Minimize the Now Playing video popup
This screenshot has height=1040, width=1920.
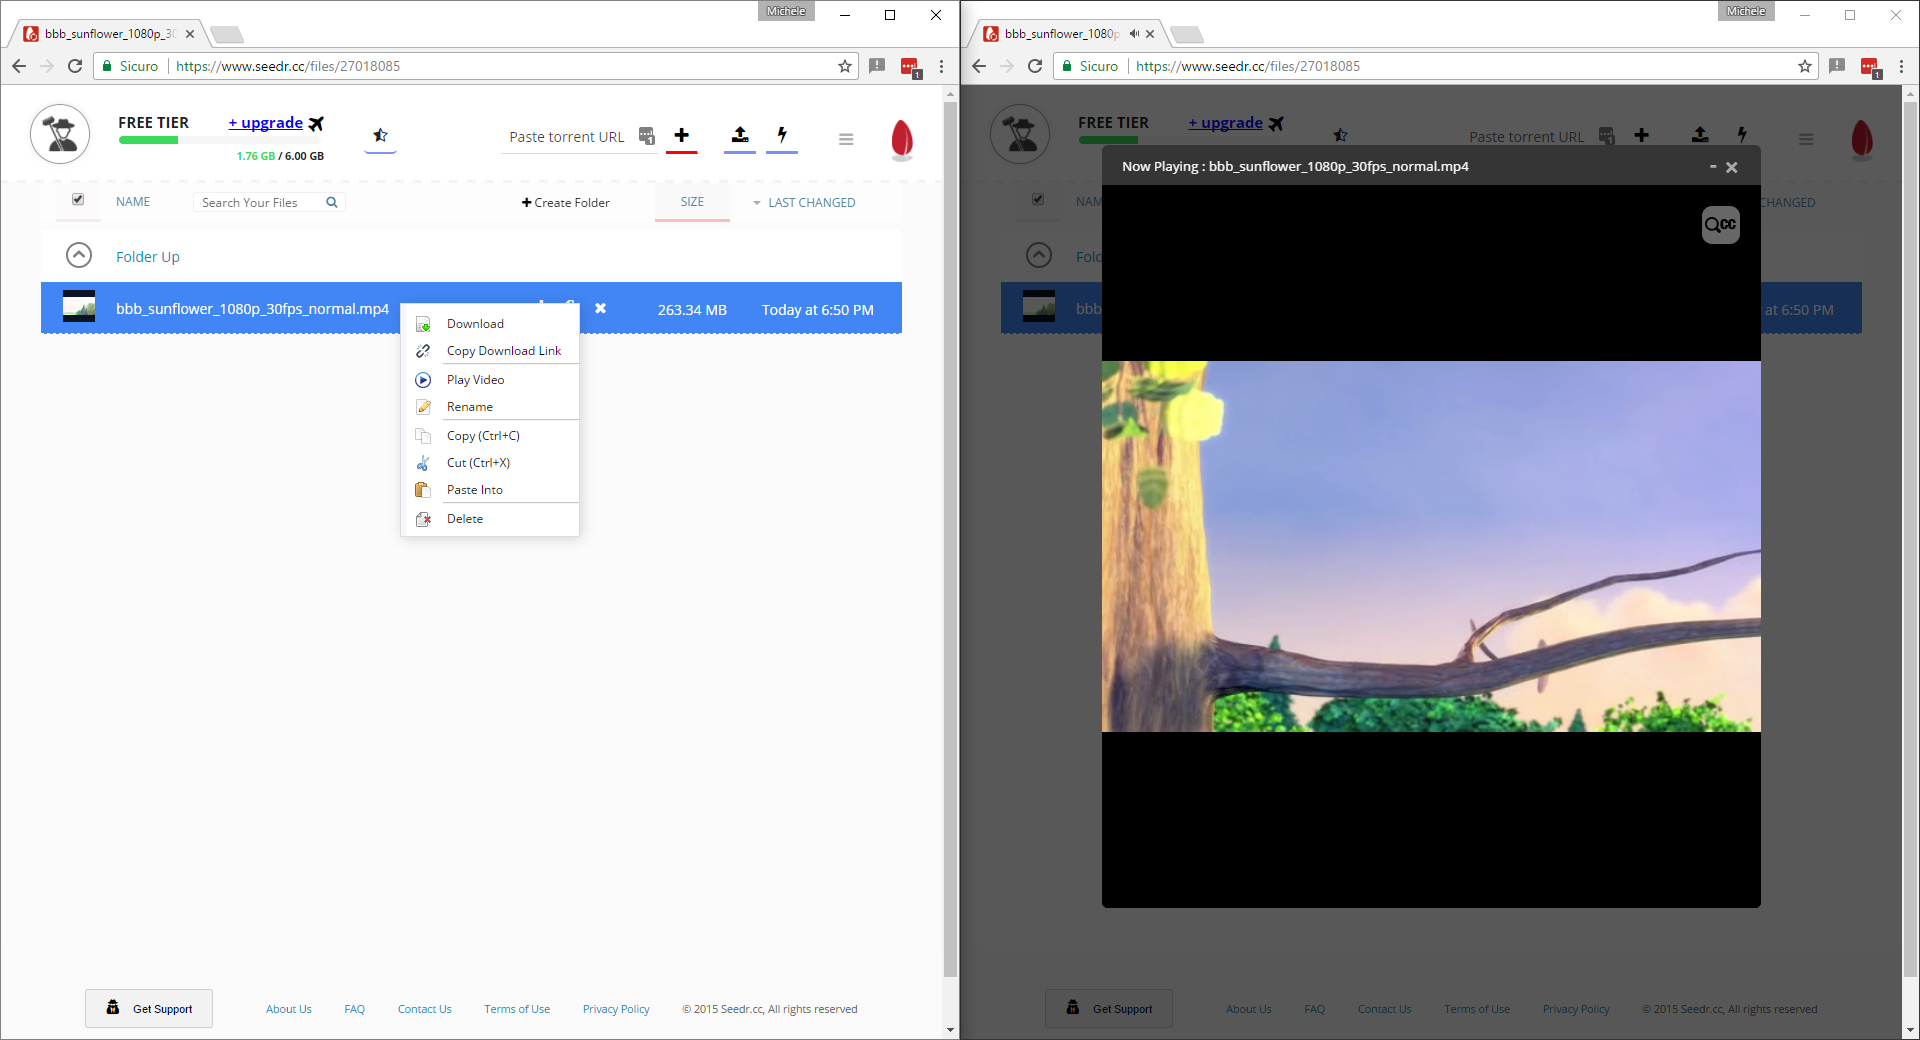[1713, 166]
